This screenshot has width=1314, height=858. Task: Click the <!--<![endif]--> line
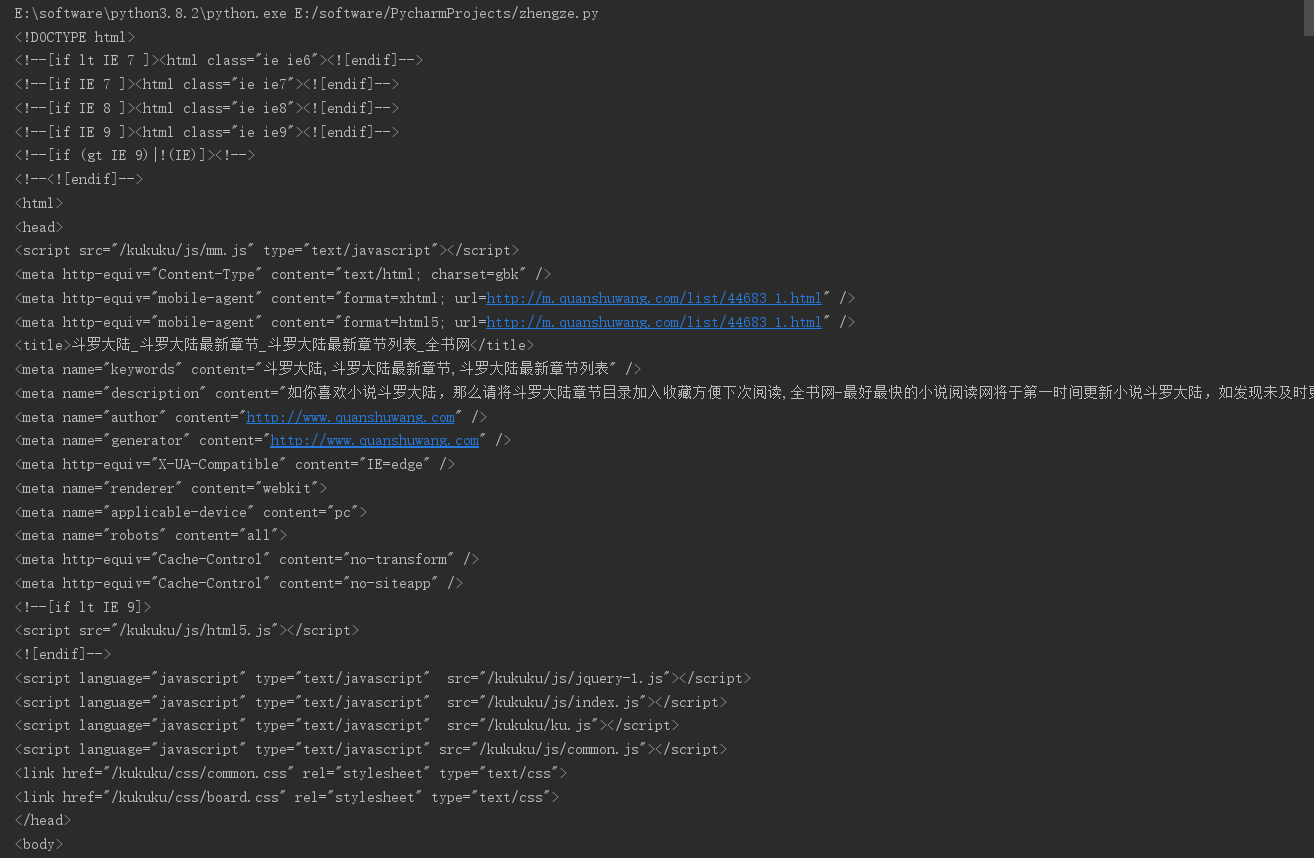click(79, 179)
